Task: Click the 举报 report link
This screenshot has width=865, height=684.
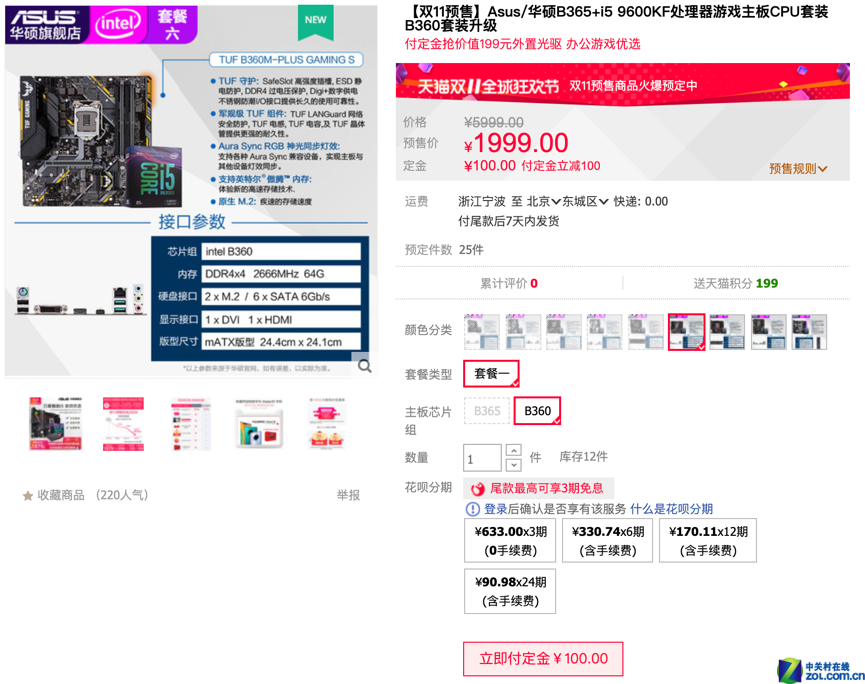Action: (348, 495)
